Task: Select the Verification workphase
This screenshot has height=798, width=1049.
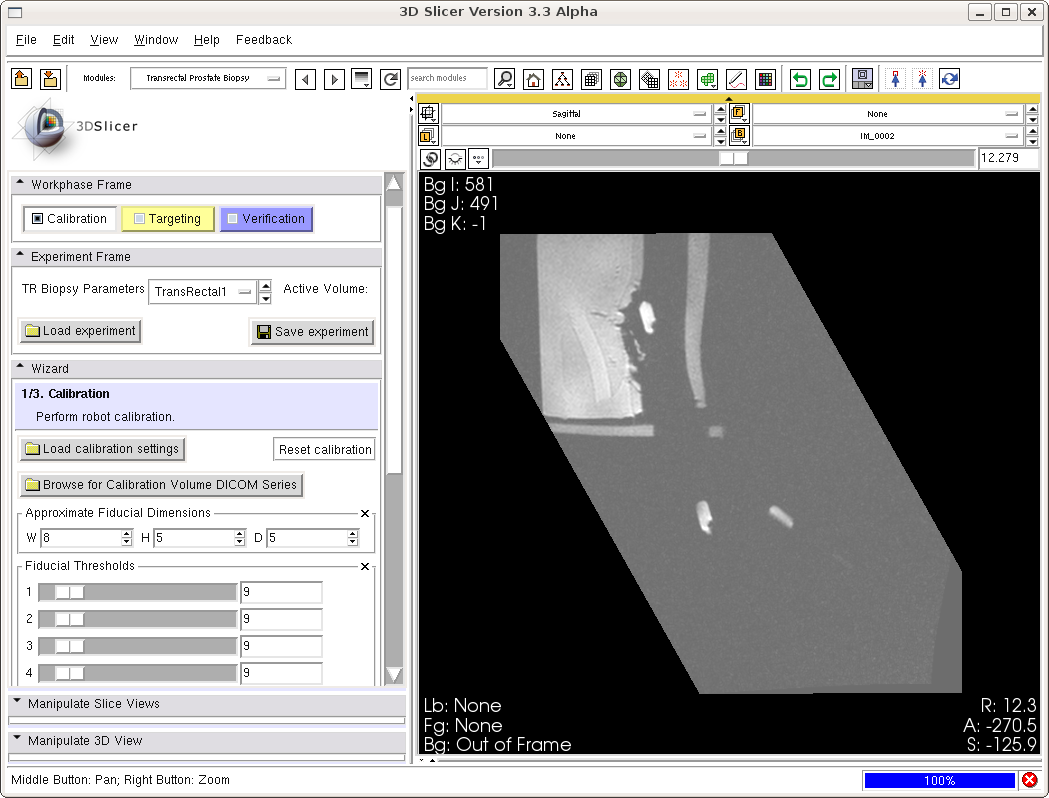Action: tap(266, 218)
